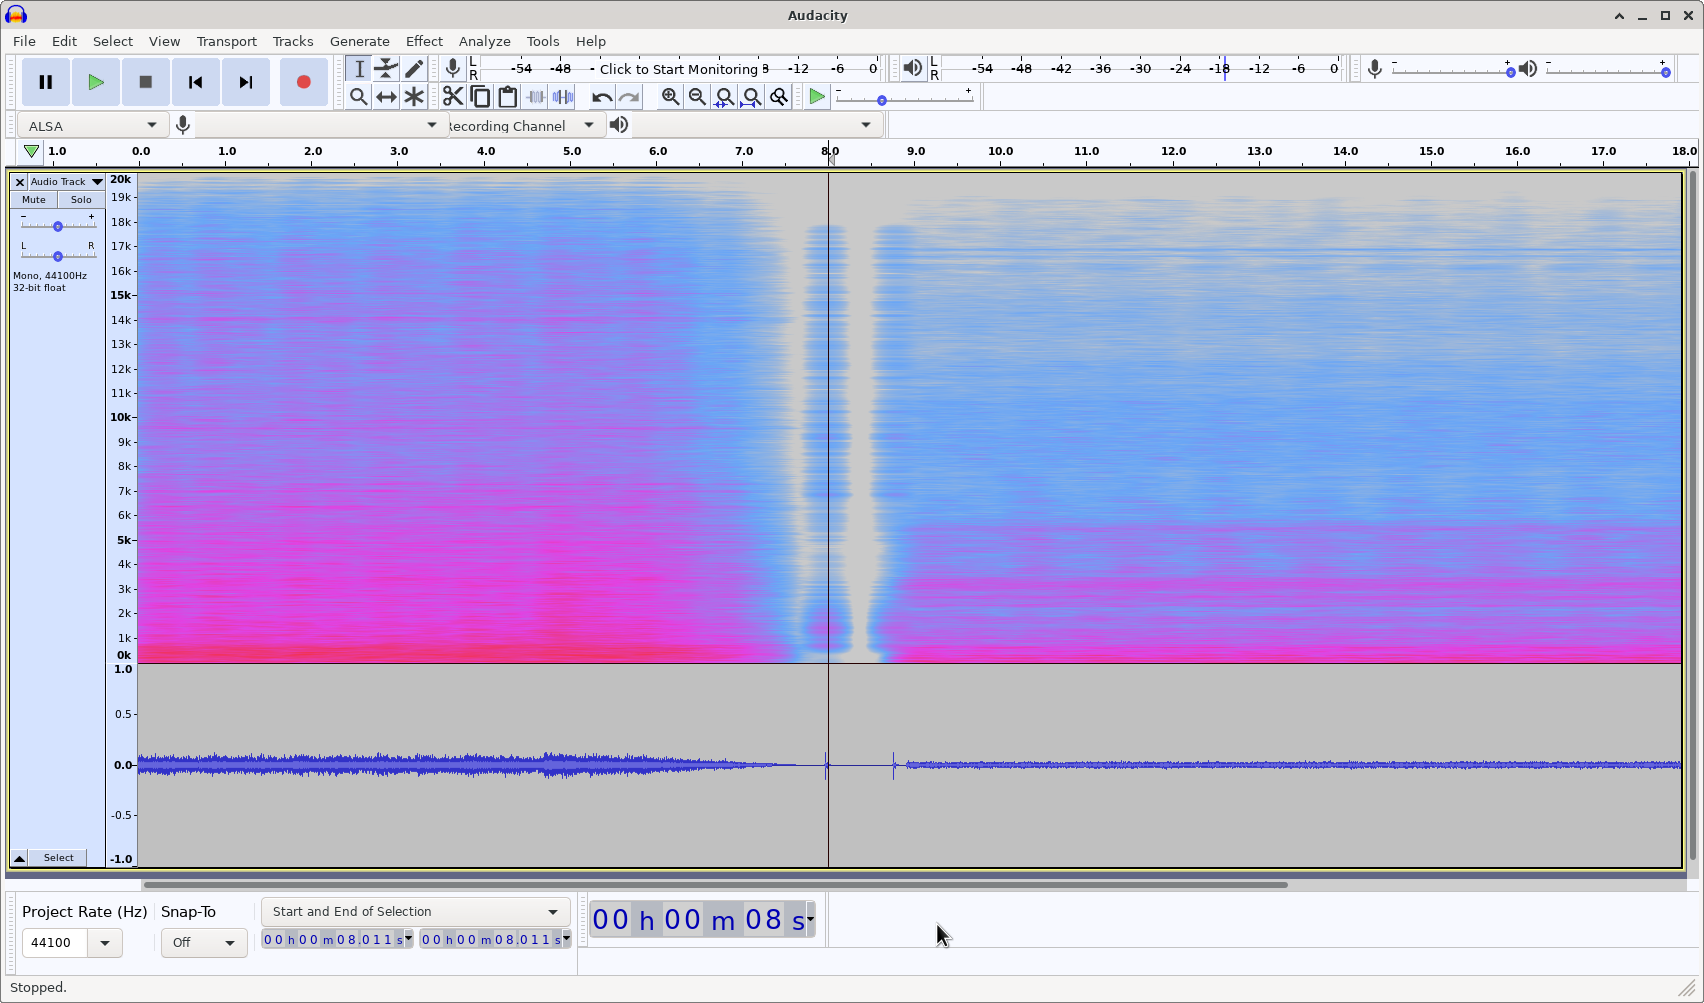Zoom out on the timeline
This screenshot has height=1003, width=1704.
697,97
